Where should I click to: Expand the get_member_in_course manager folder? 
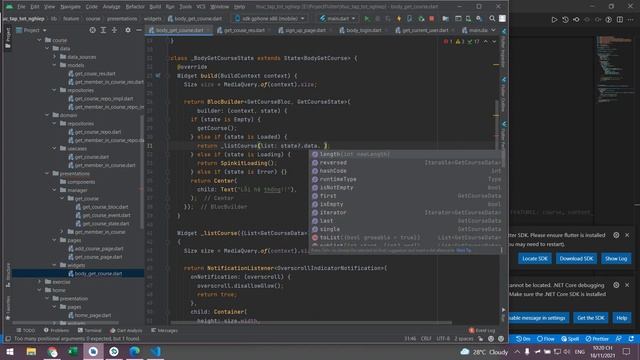tap(62, 231)
